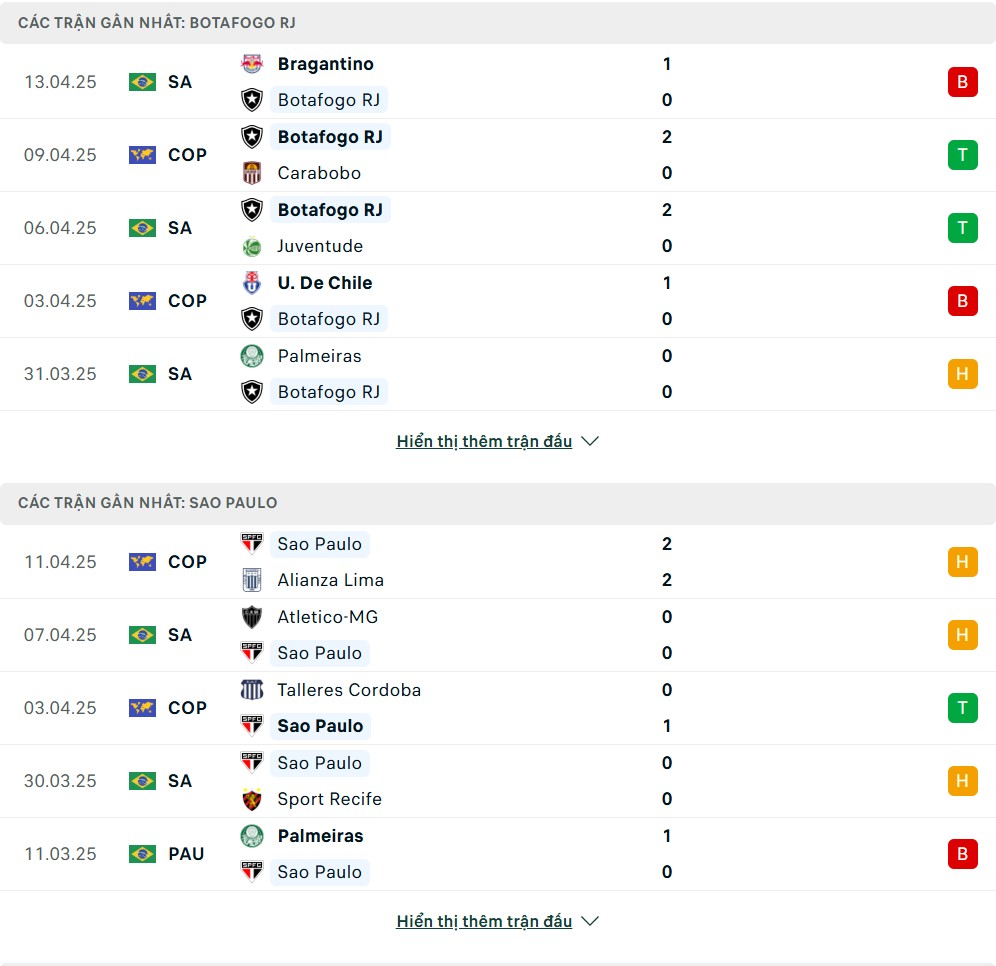Expand more Botafogo RJ matches chevron
996x966 pixels.
tap(590, 441)
